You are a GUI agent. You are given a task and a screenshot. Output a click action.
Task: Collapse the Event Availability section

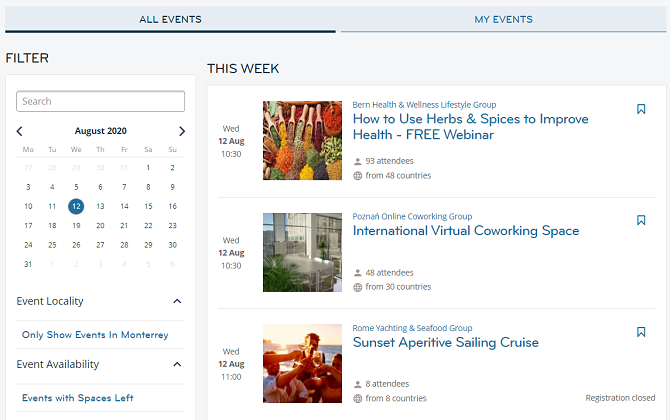pyautogui.click(x=177, y=364)
